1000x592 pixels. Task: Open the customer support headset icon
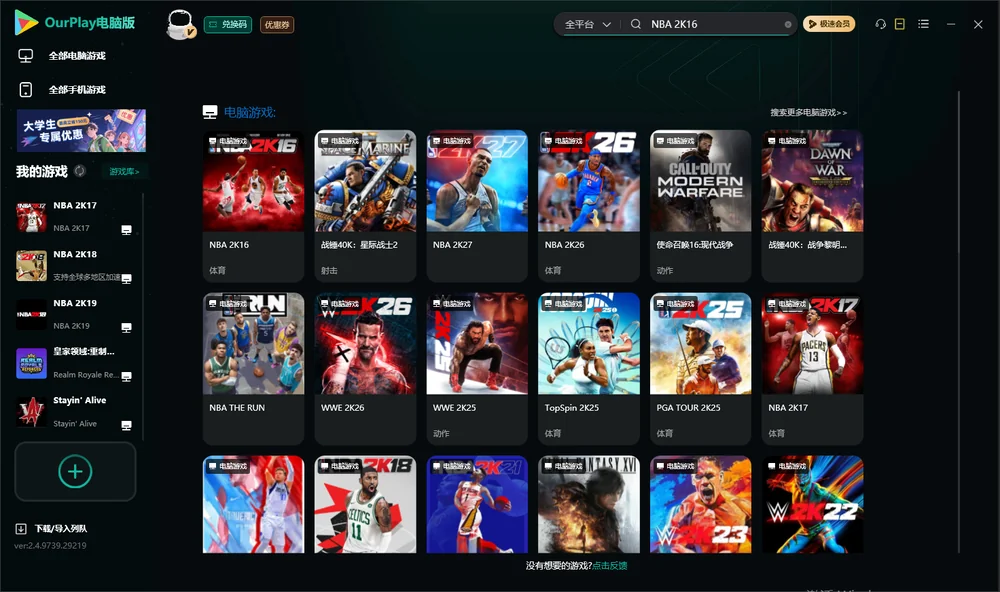(x=881, y=24)
